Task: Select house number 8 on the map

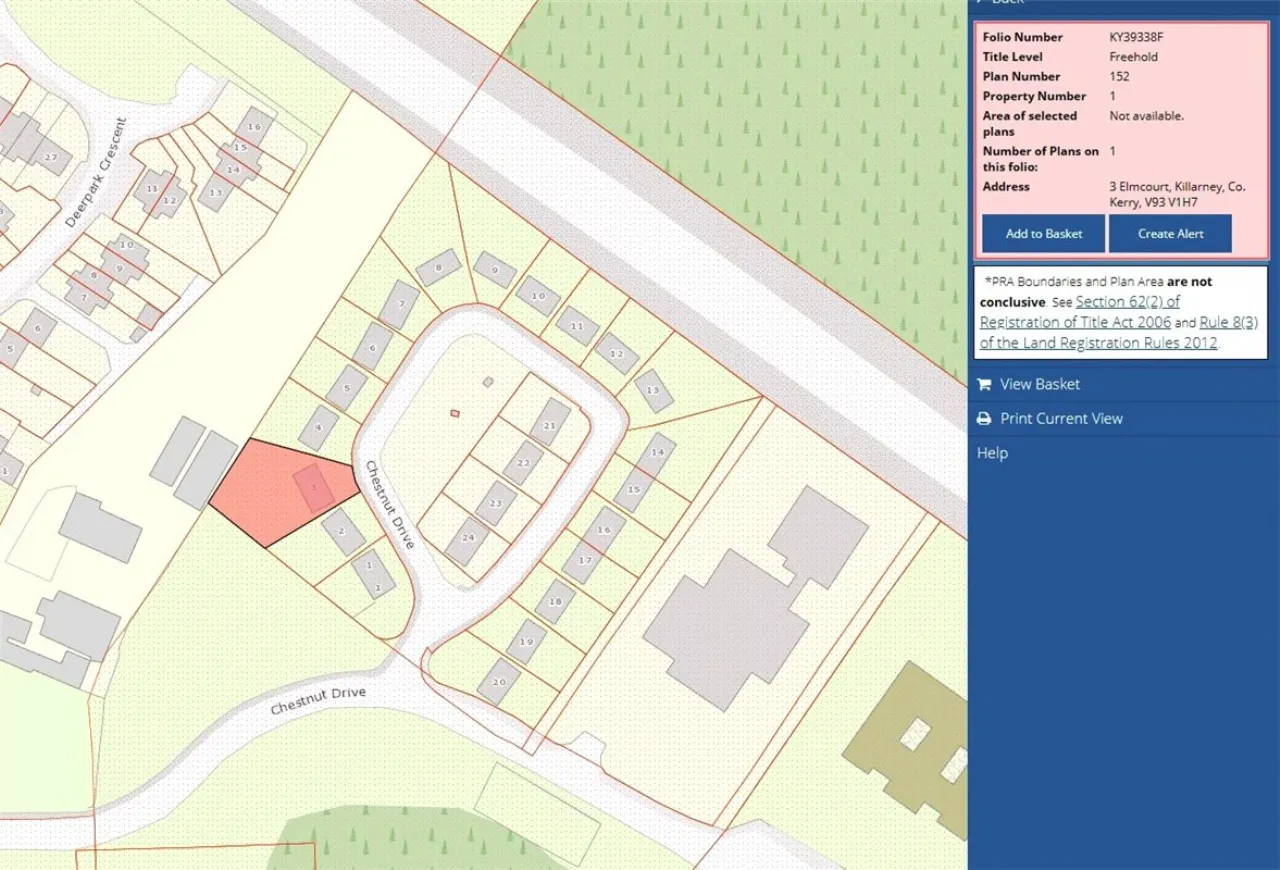Action: (438, 267)
